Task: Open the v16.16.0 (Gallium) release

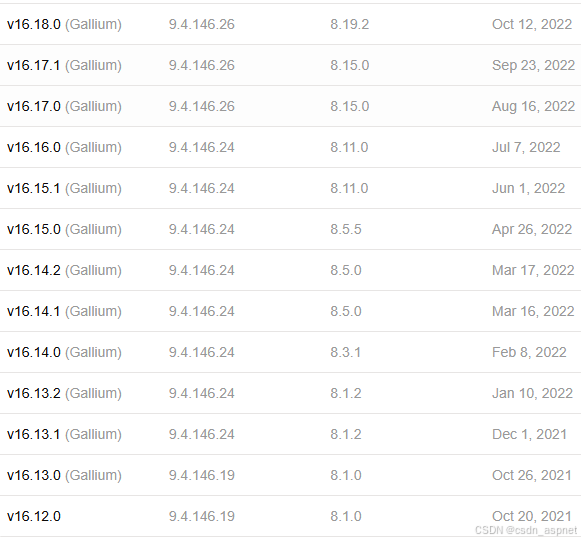Action: [x=64, y=147]
